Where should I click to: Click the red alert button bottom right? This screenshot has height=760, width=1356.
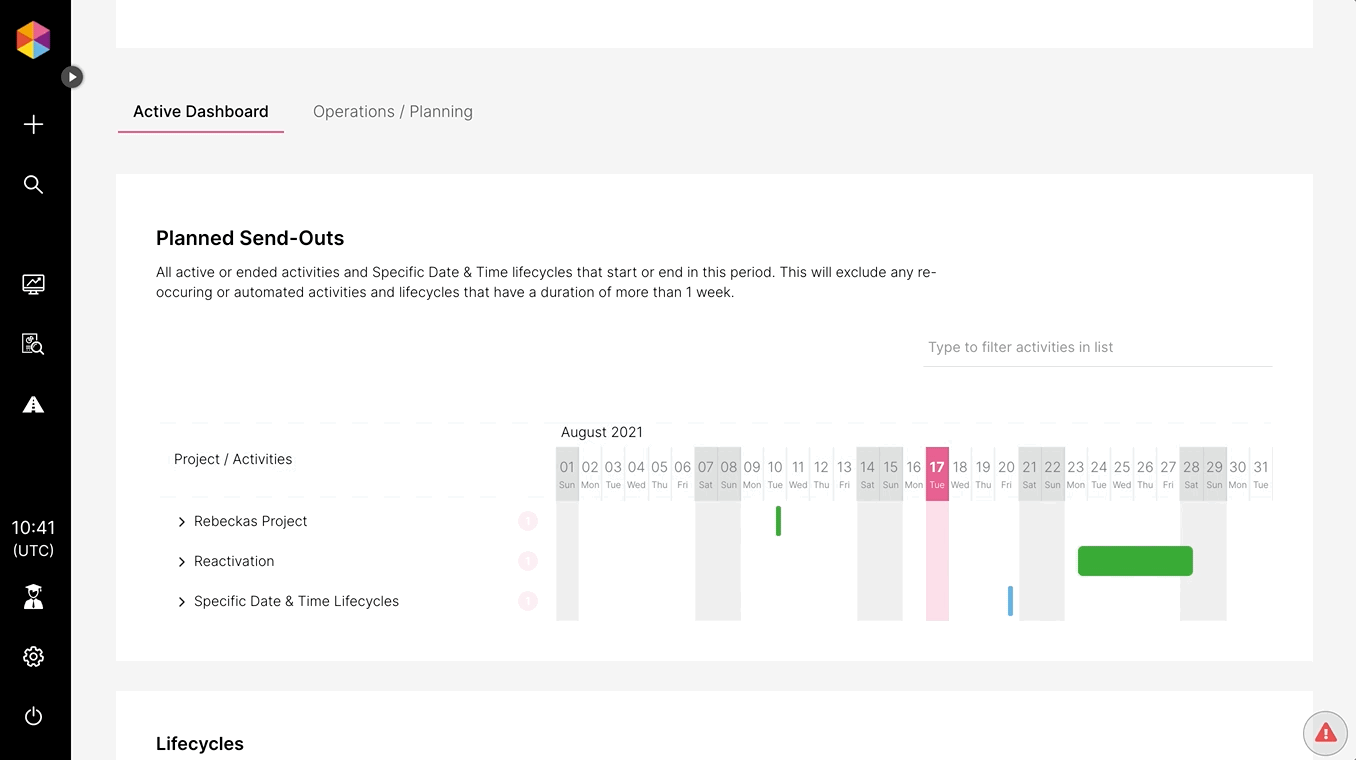pos(1325,733)
